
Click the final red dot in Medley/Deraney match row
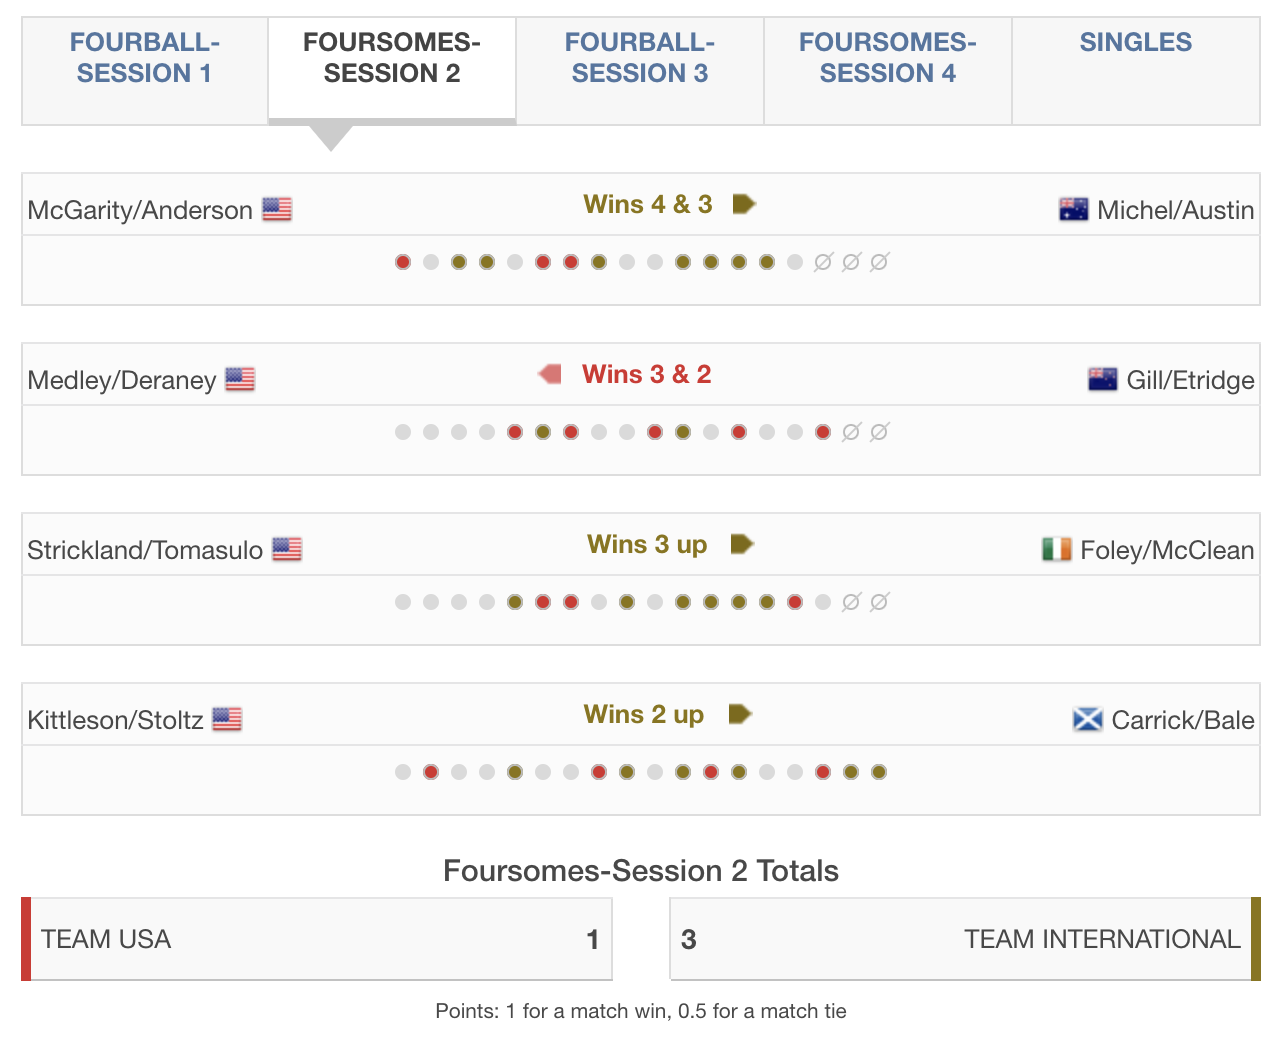[x=822, y=431]
